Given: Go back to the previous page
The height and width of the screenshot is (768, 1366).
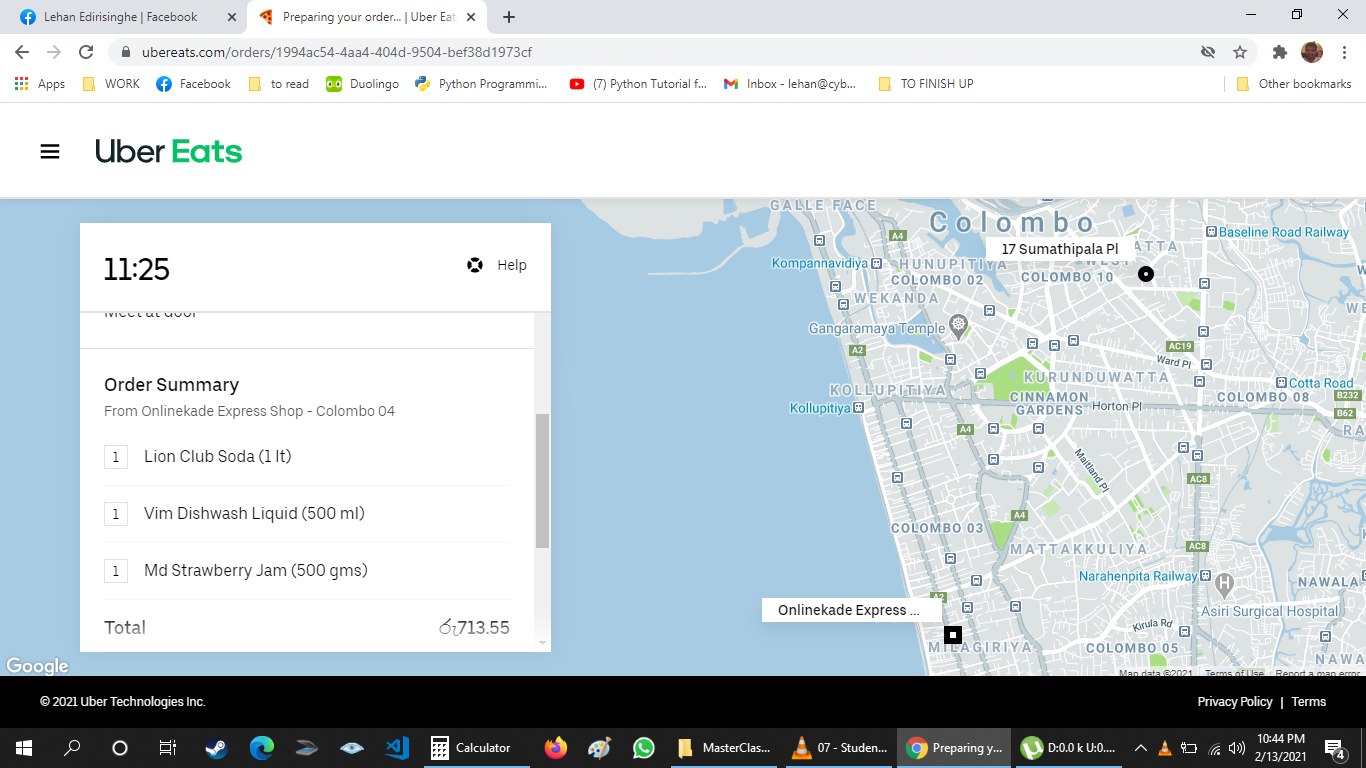Looking at the screenshot, I should click(22, 52).
